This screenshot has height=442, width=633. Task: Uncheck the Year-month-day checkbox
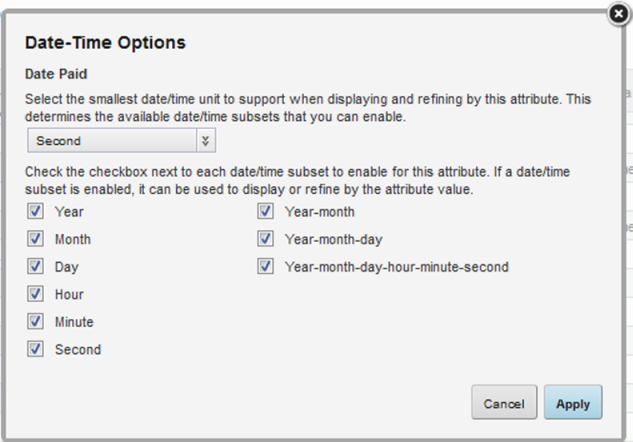tap(265, 239)
